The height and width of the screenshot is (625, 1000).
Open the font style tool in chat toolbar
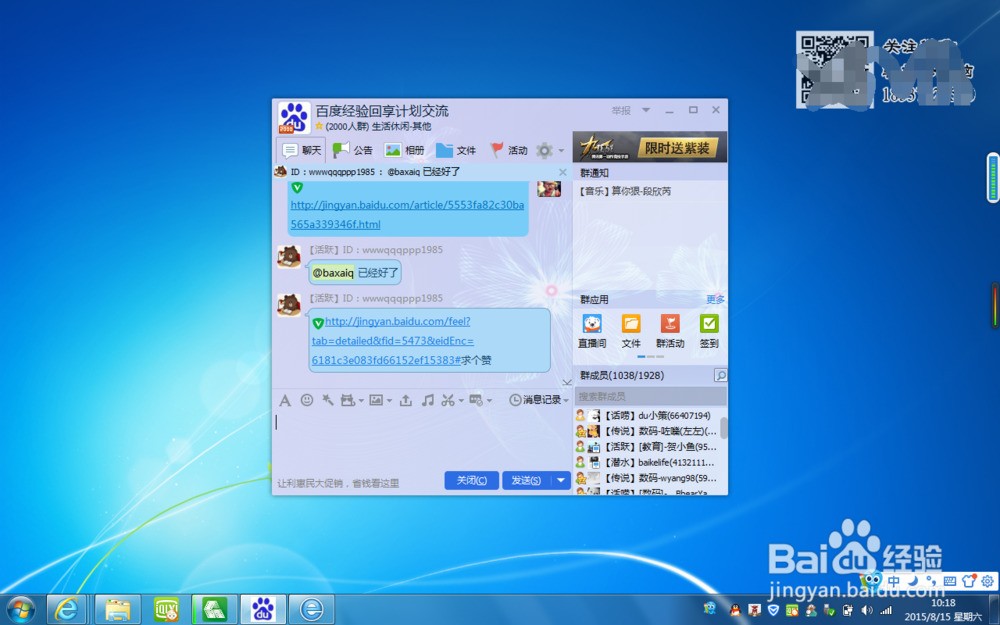tap(285, 400)
